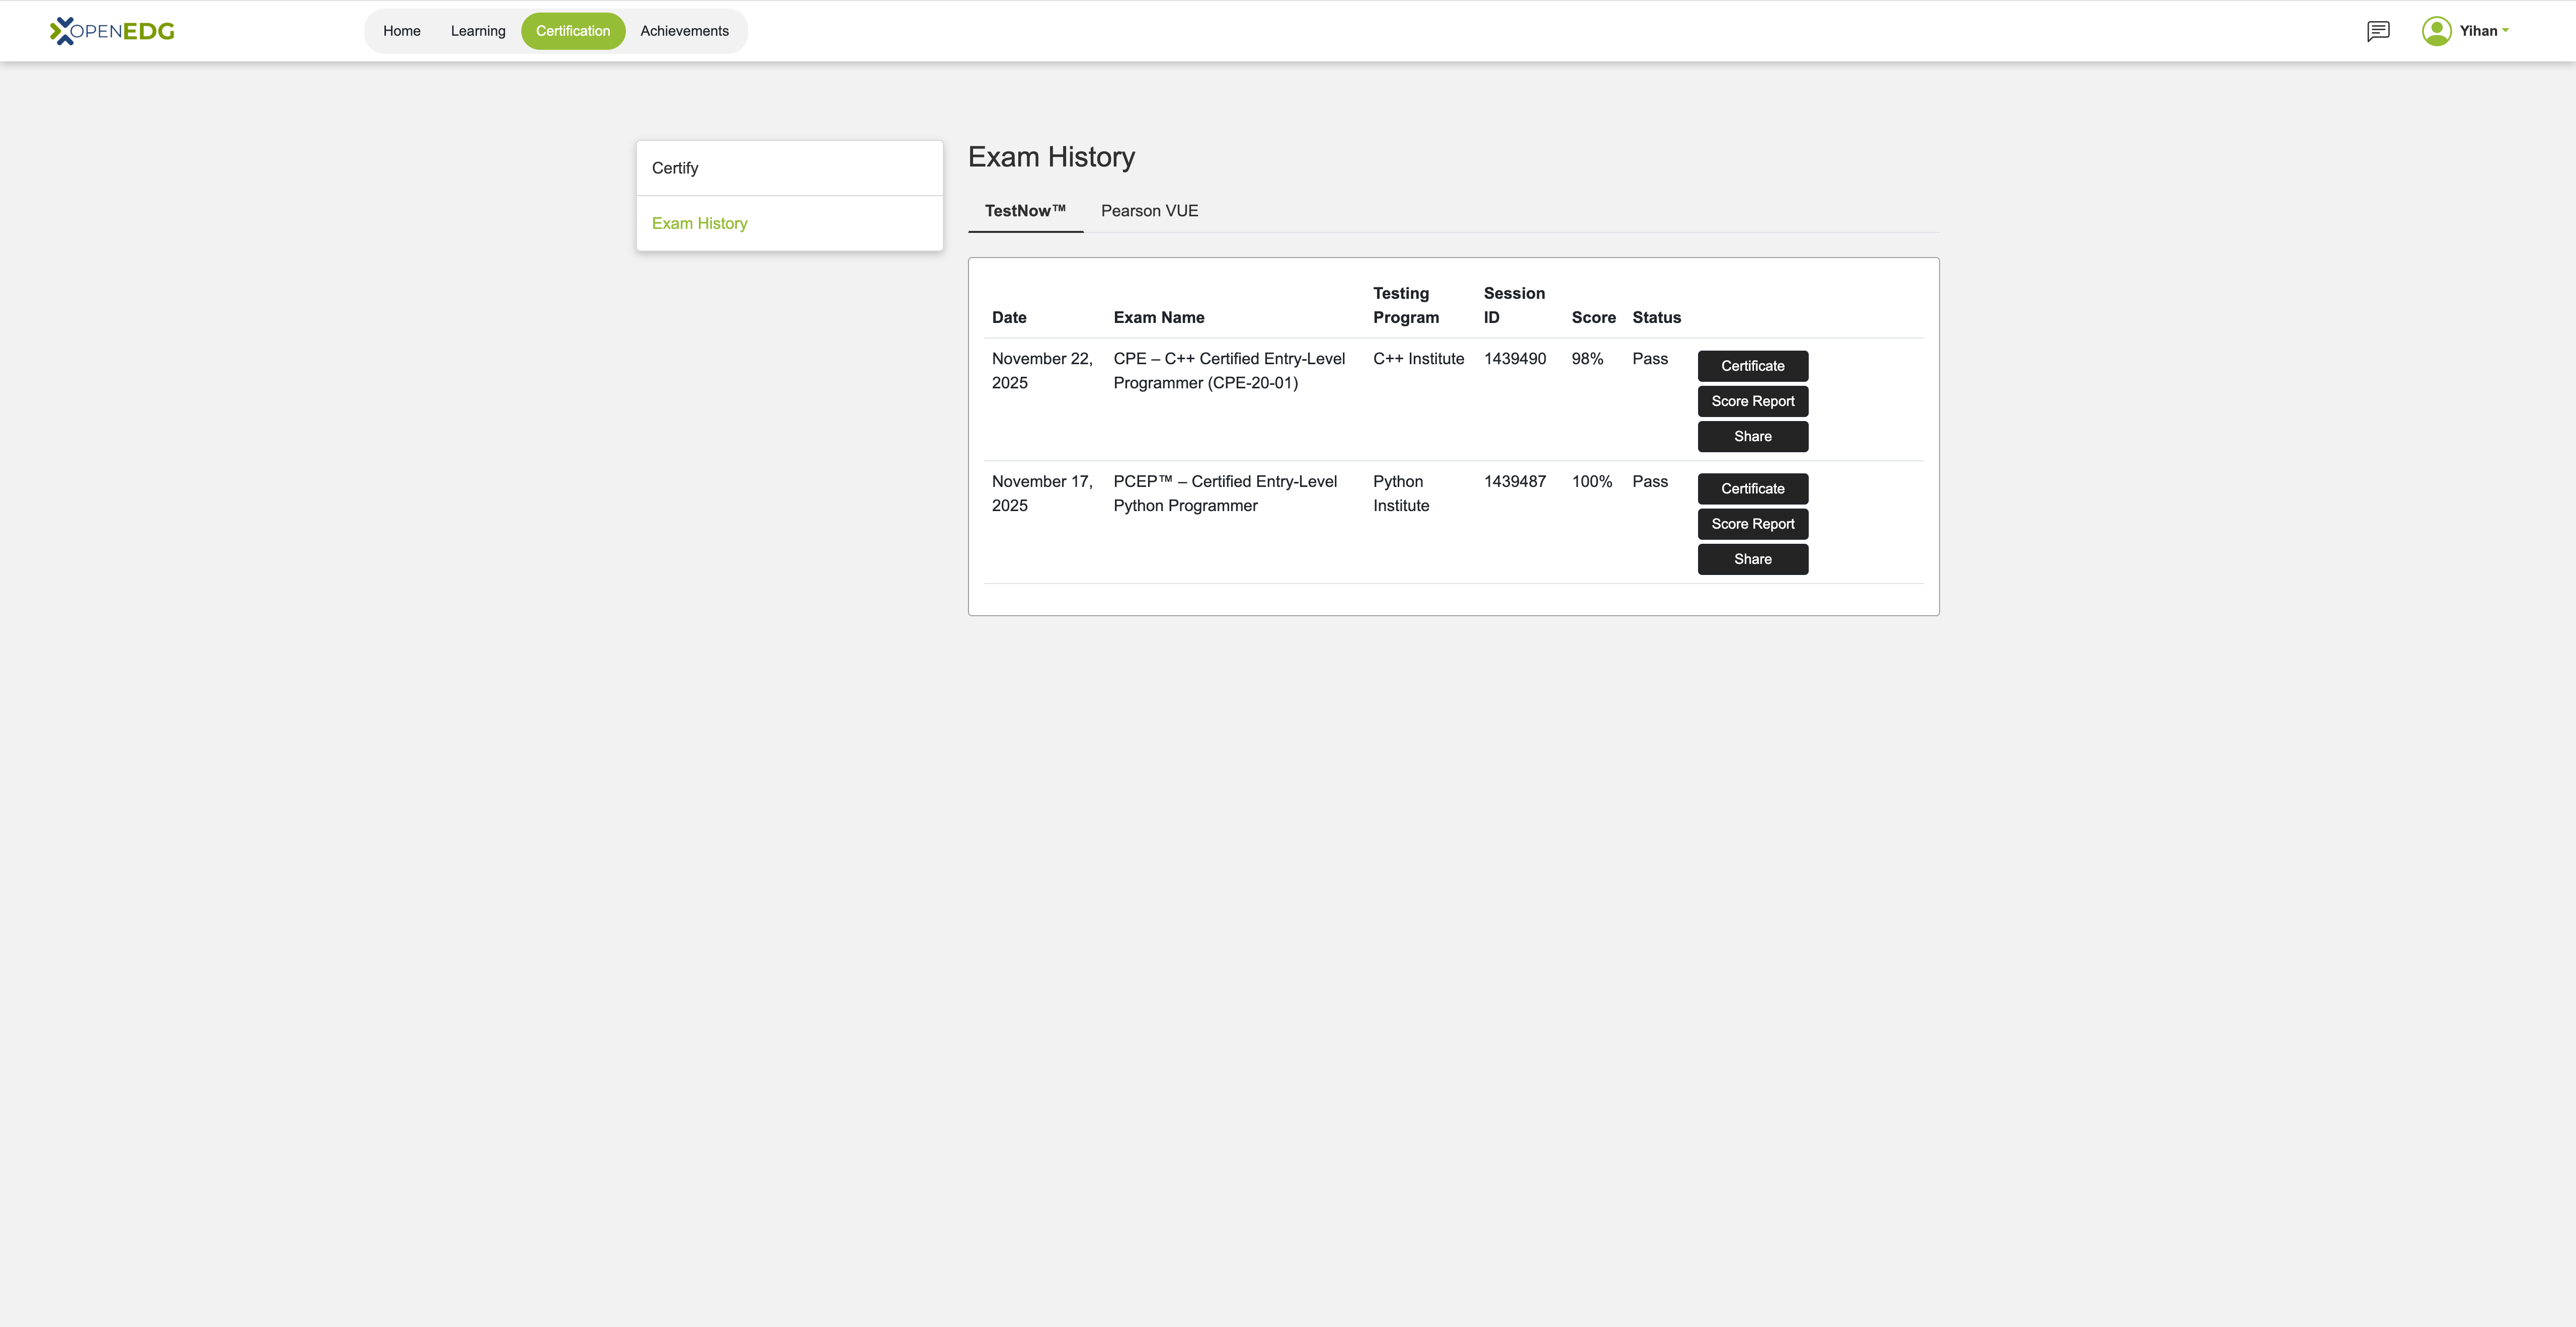The height and width of the screenshot is (1327, 2576).
Task: Click the Session ID column header
Action: coord(1514,305)
